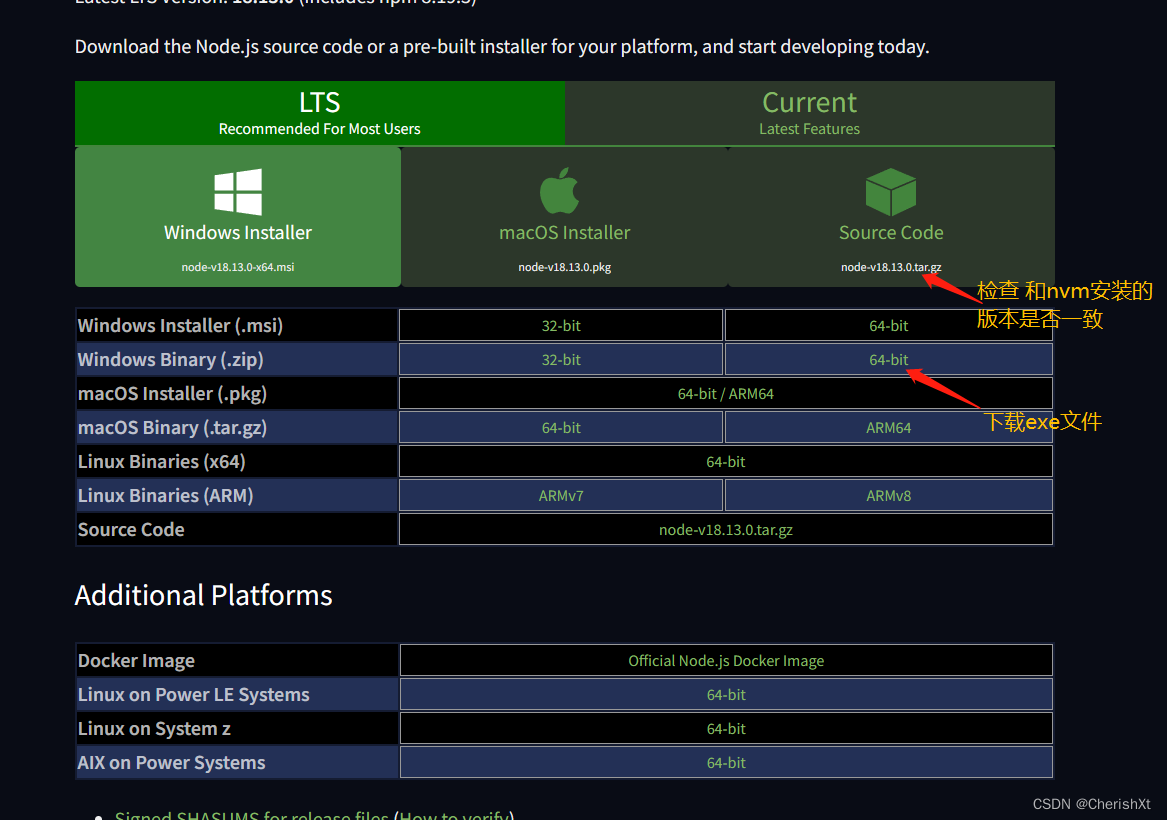The width and height of the screenshot is (1167, 820).
Task: Click the Linux Binaries (ARM) row label
Action: click(x=165, y=496)
